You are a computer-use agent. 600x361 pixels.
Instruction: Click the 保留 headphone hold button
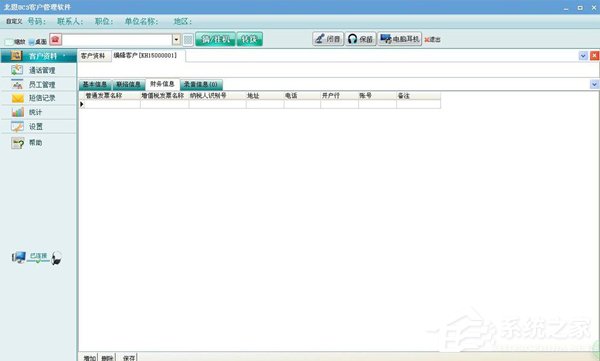coord(360,39)
